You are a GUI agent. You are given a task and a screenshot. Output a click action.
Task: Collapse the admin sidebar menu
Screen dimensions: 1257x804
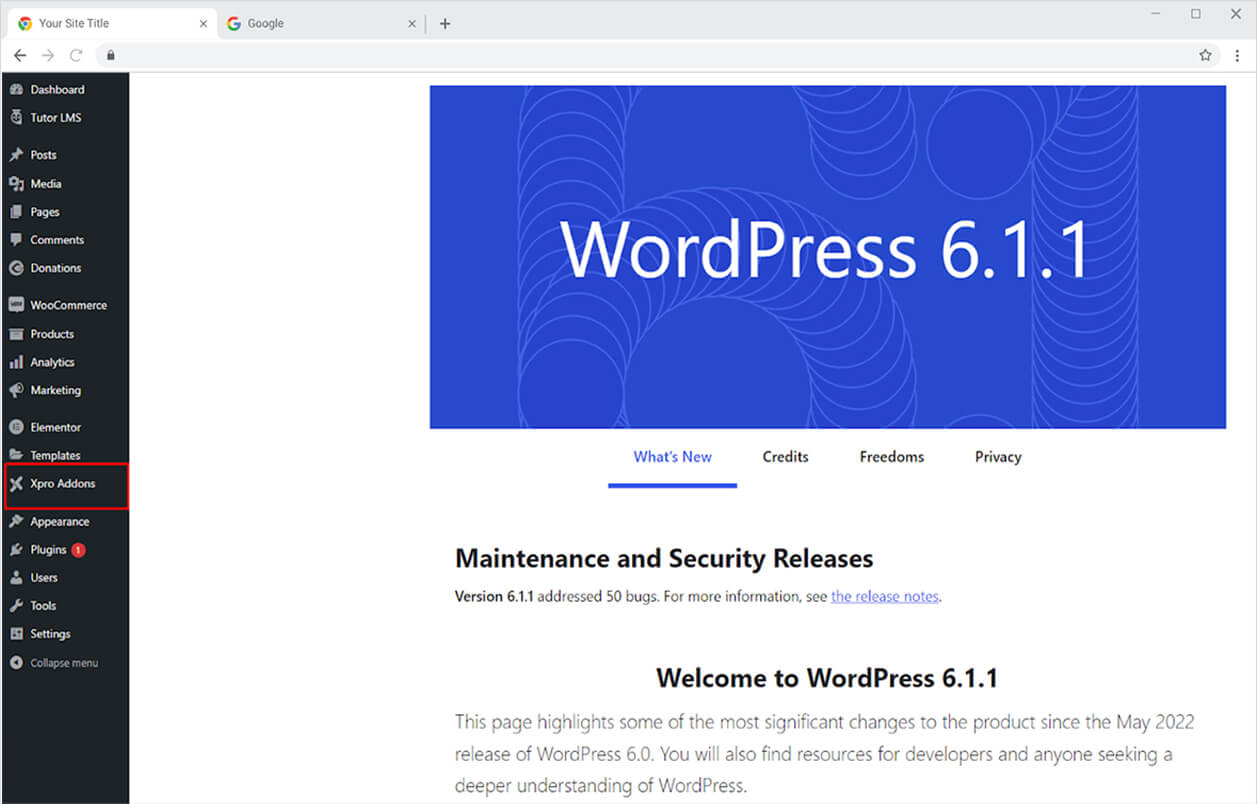coord(55,663)
